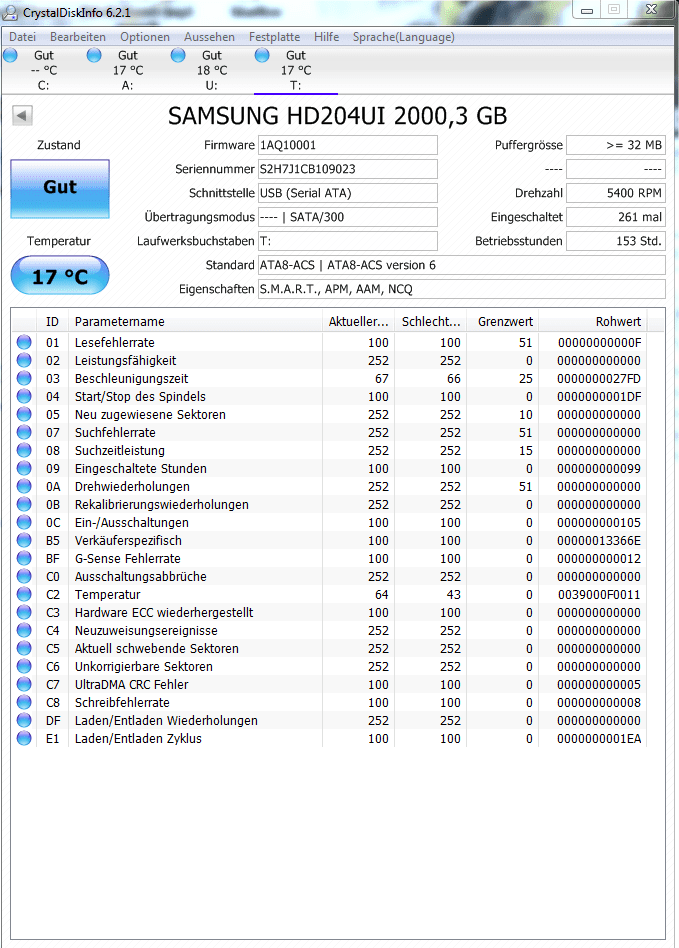
Task: Click the Puffergrösse value >= 32 MB
Action: pos(616,145)
